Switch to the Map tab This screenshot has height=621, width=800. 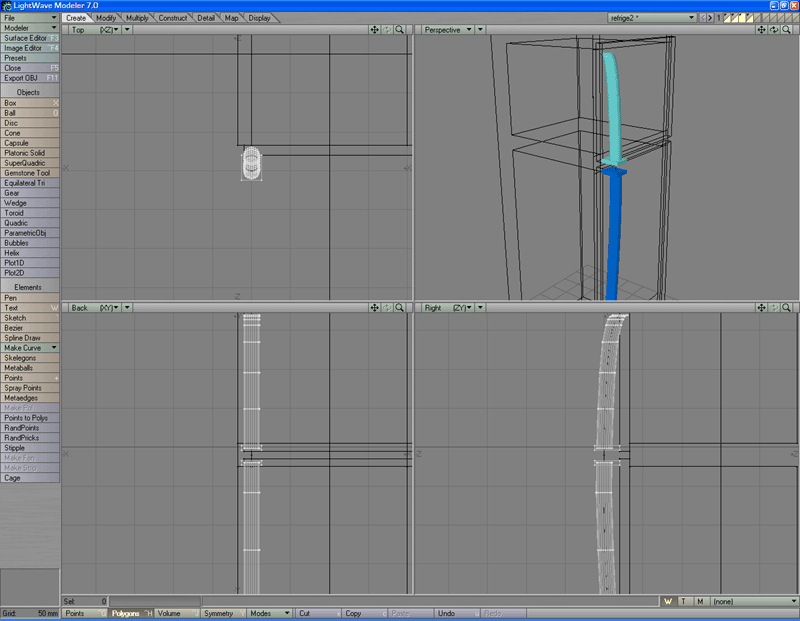tap(232, 18)
